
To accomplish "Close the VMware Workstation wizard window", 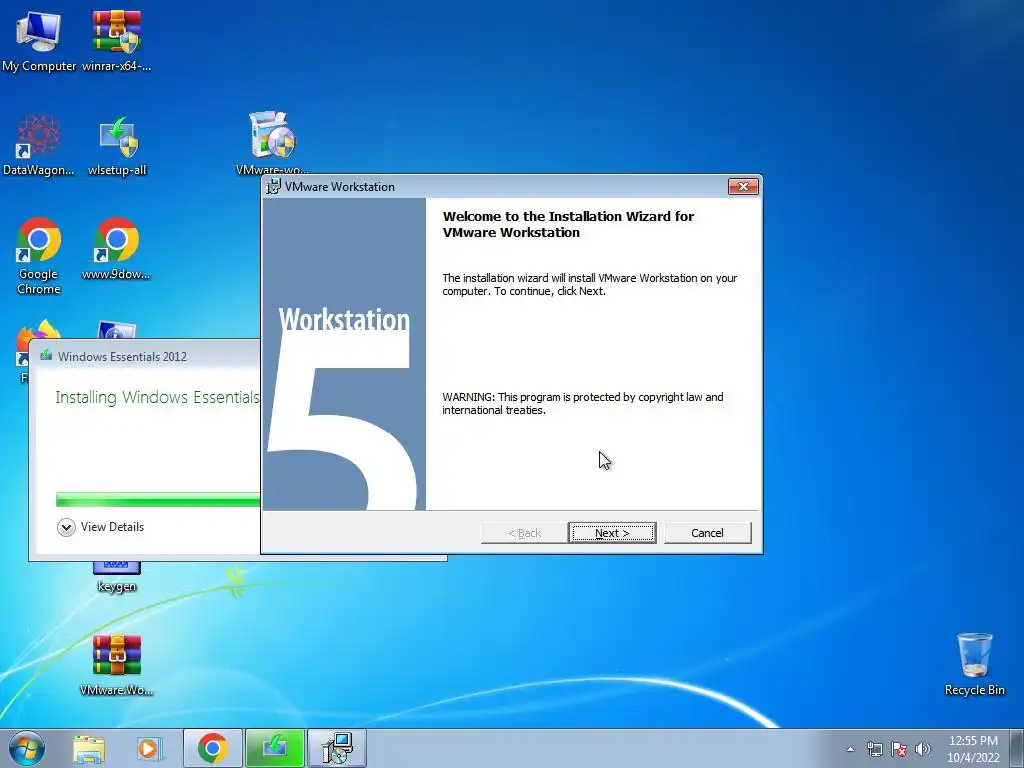I will coord(743,187).
